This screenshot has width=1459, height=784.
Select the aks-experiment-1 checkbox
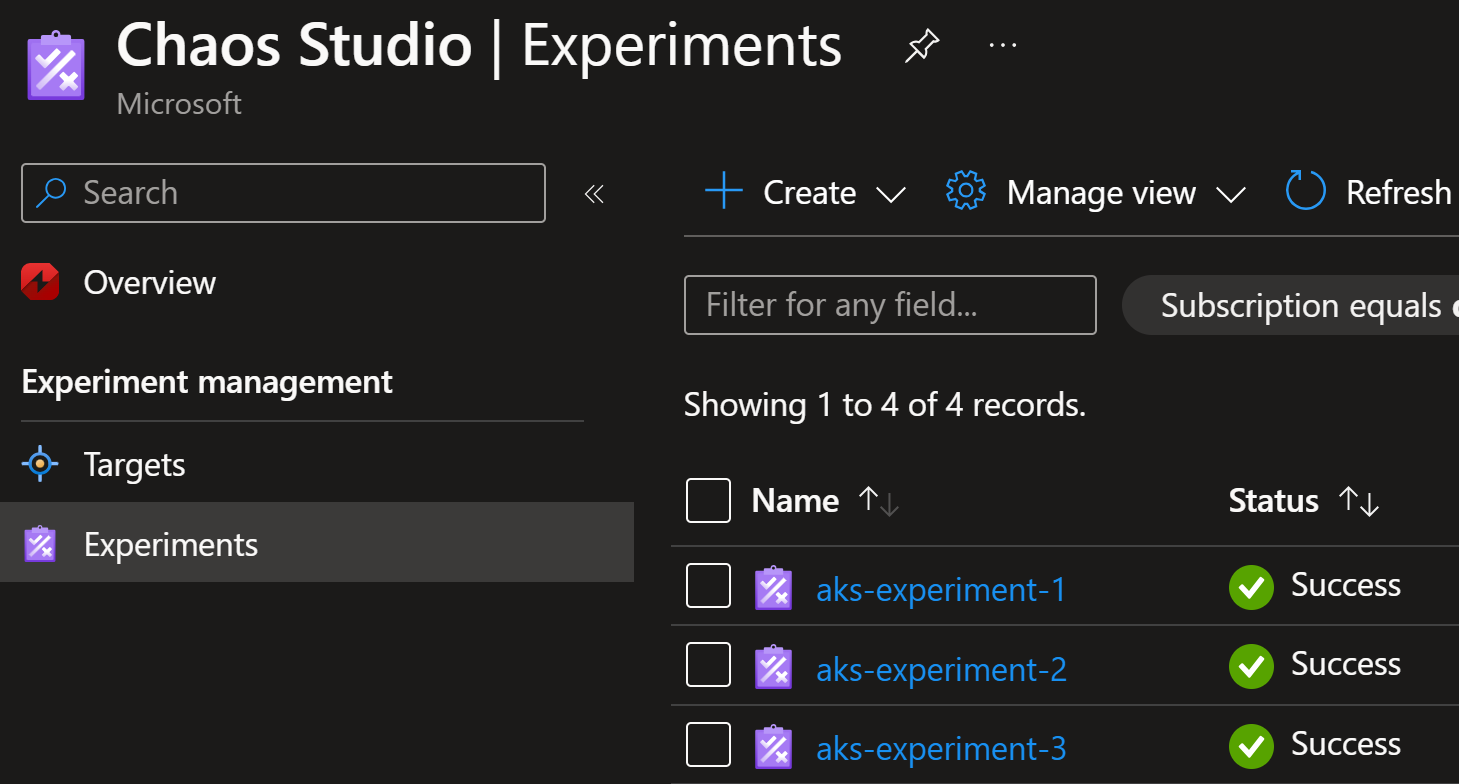coord(708,585)
